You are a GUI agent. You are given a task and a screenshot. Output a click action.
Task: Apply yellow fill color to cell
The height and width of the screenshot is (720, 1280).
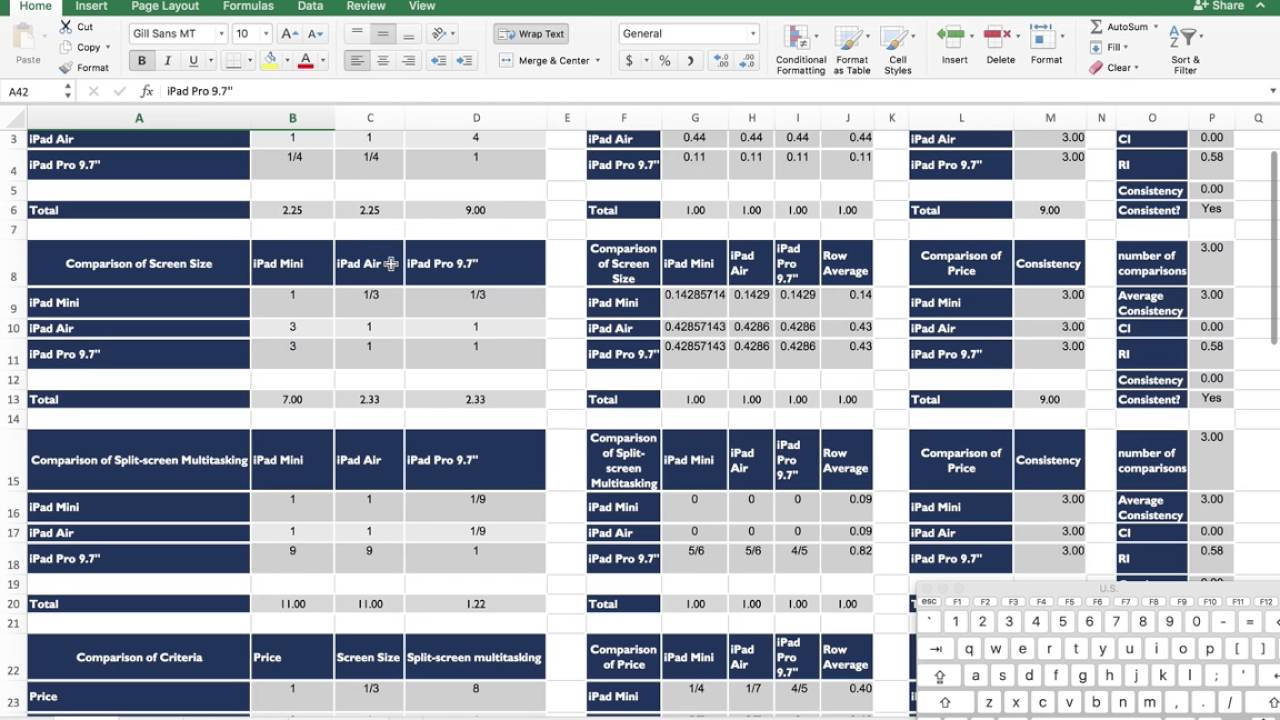point(269,61)
